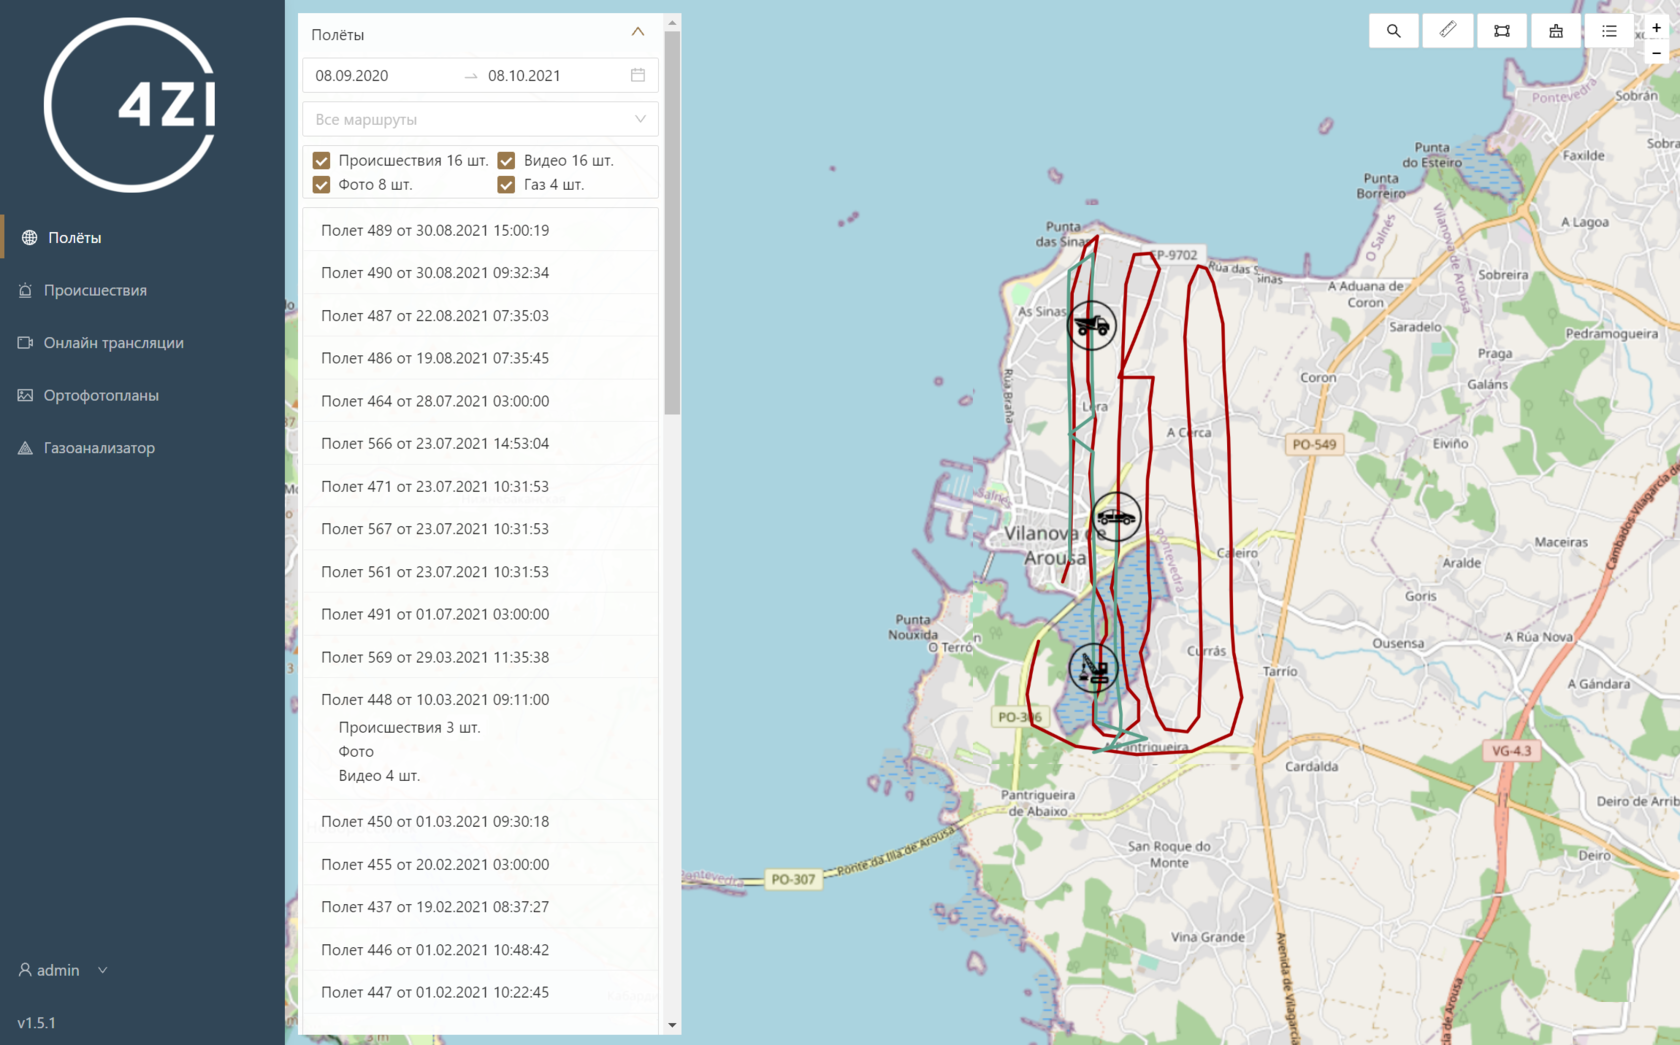Open the map layers list icon

pos(1608,31)
